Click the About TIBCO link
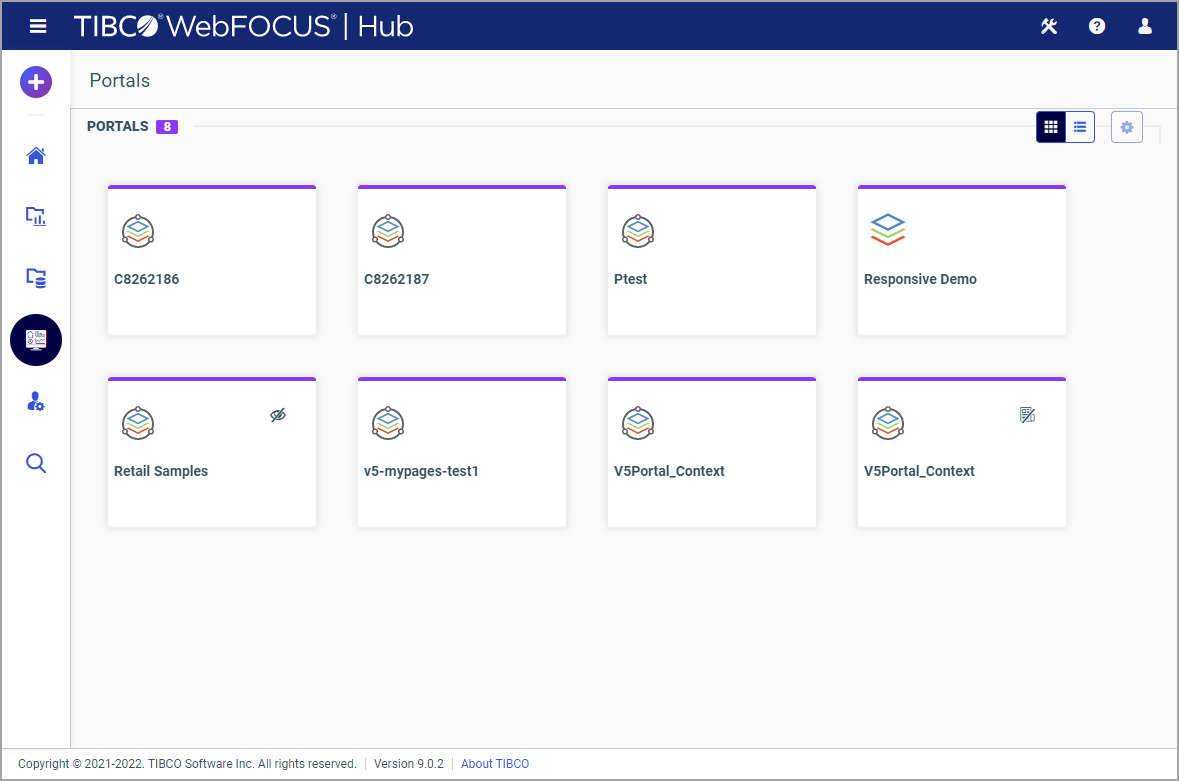The width and height of the screenshot is (1179, 781). pyautogui.click(x=495, y=764)
